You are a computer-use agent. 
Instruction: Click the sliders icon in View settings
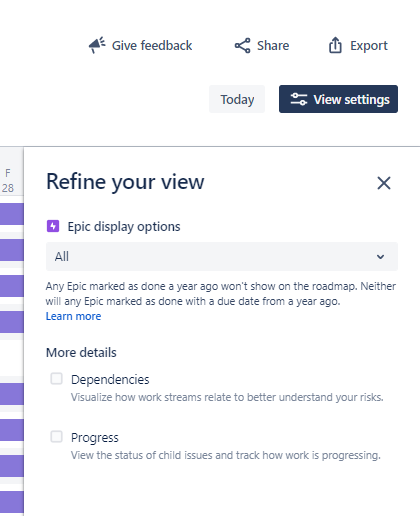298,99
